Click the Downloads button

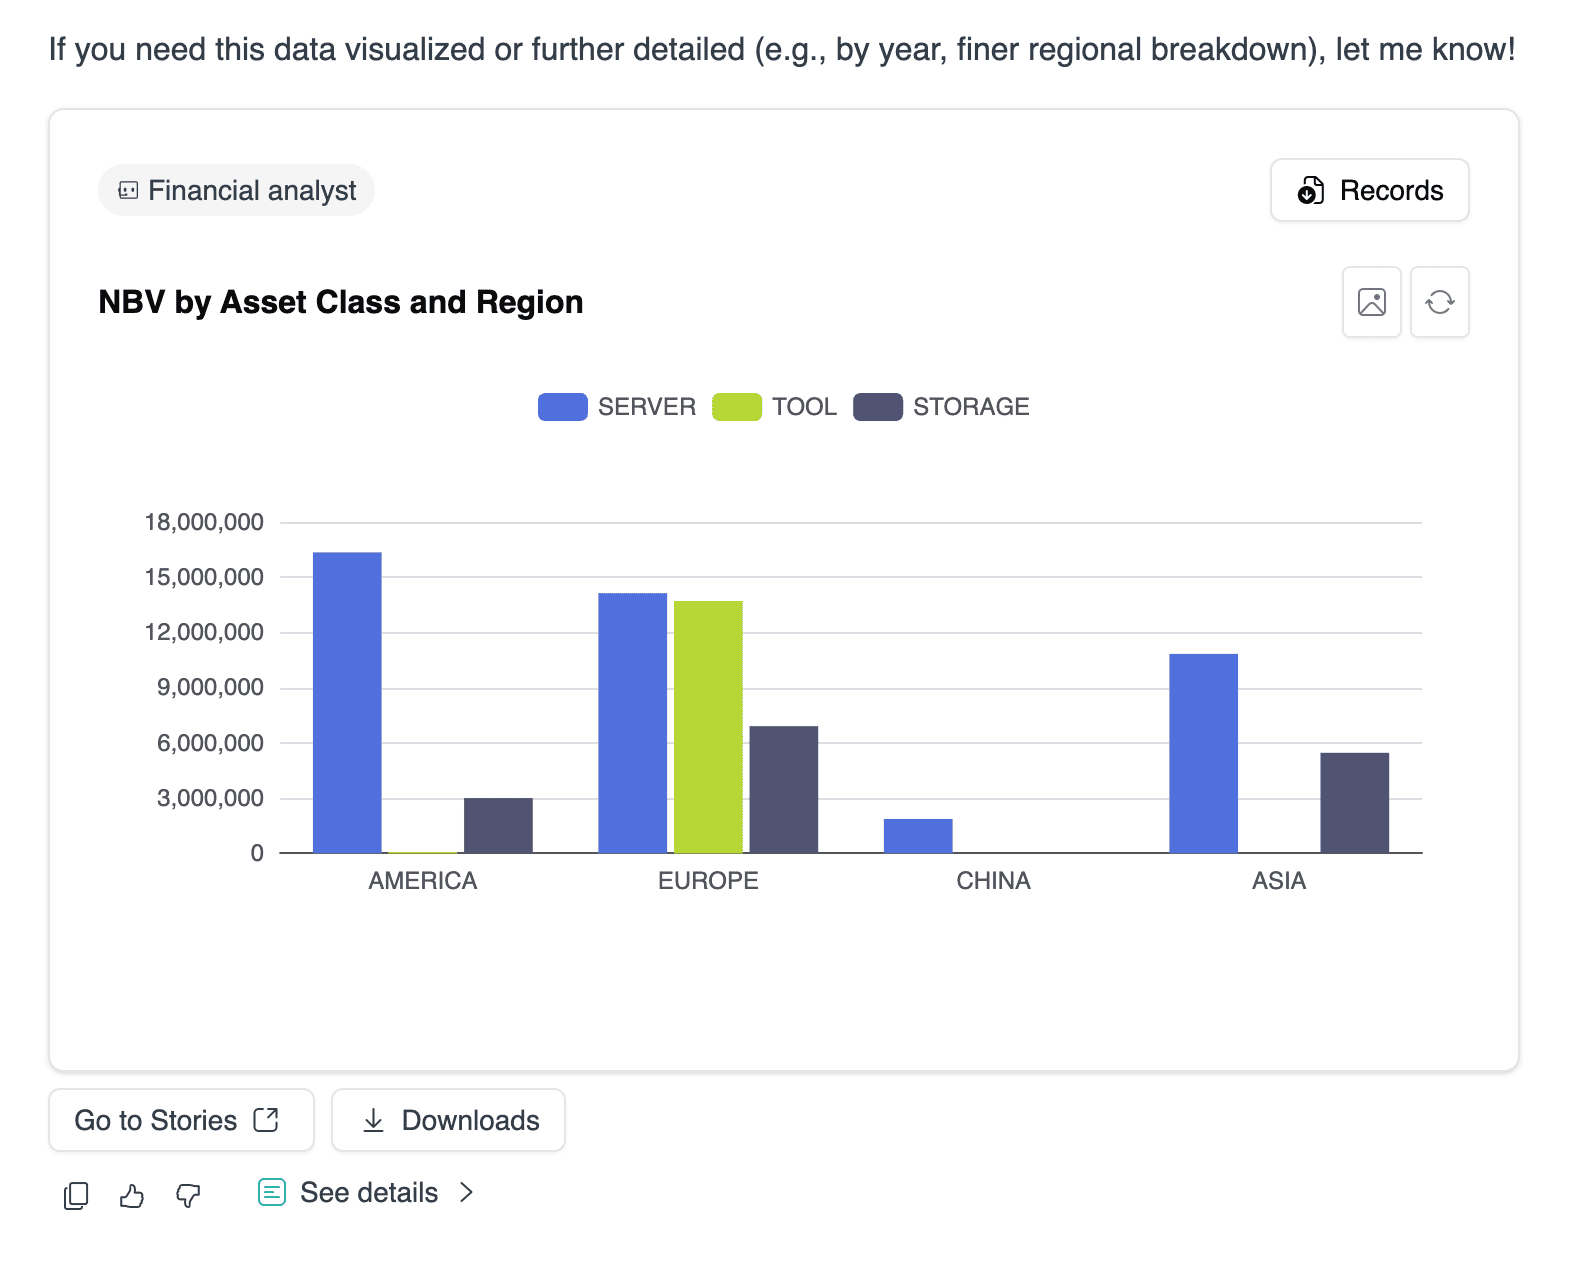pos(448,1120)
